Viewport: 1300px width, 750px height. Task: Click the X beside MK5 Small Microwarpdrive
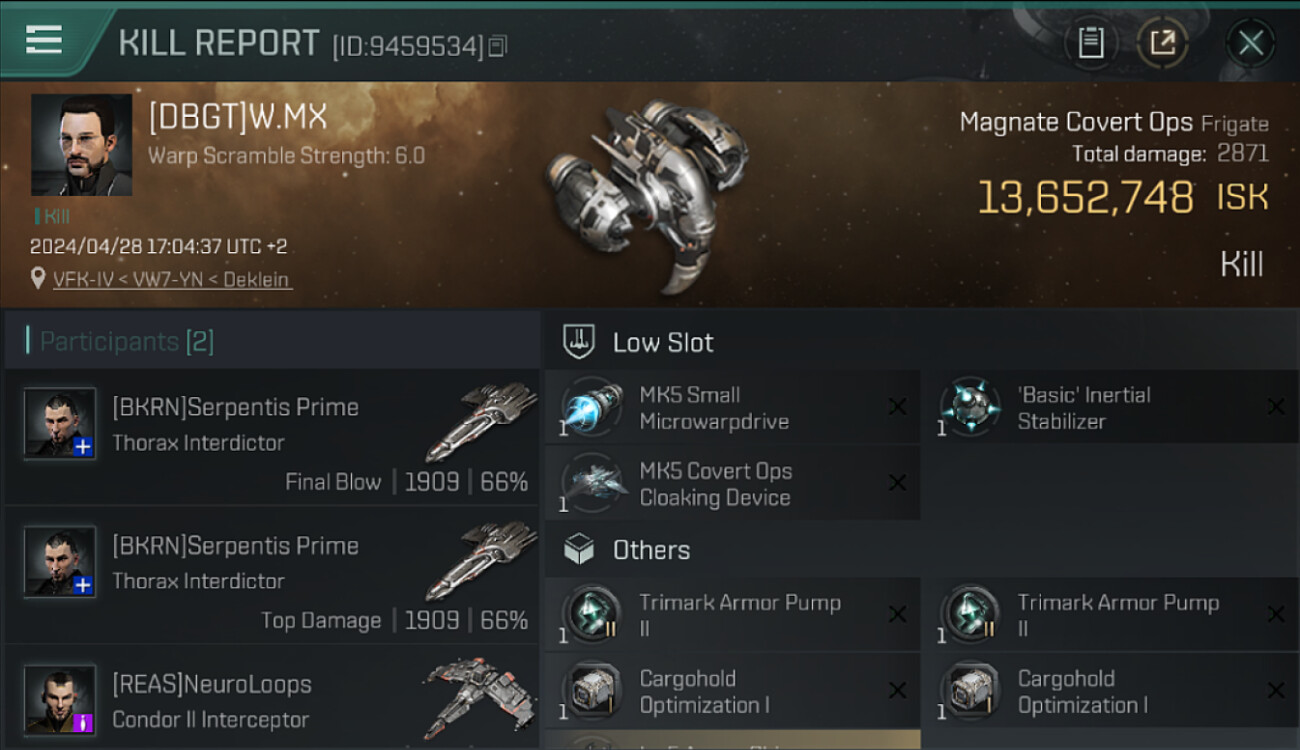point(897,407)
